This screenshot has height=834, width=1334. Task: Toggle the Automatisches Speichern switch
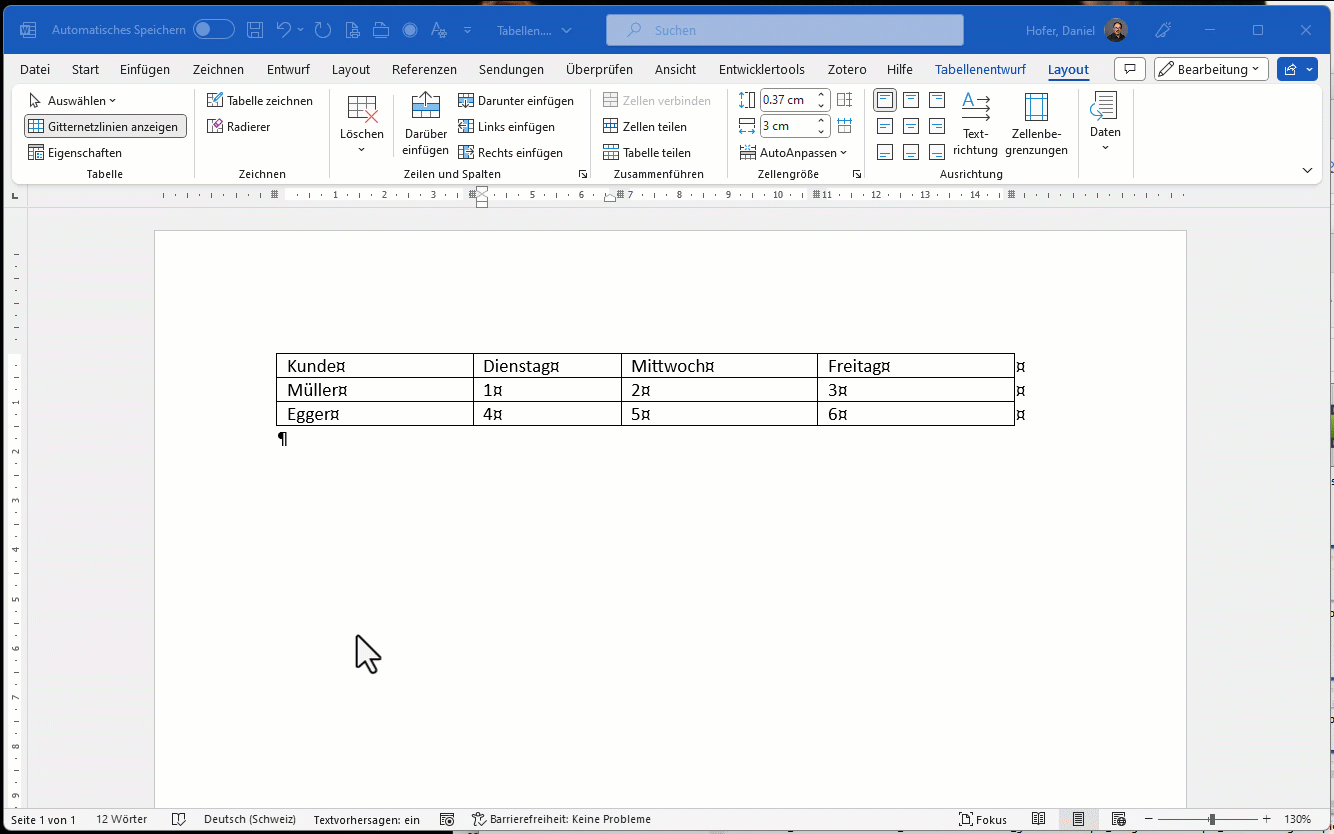(214, 30)
